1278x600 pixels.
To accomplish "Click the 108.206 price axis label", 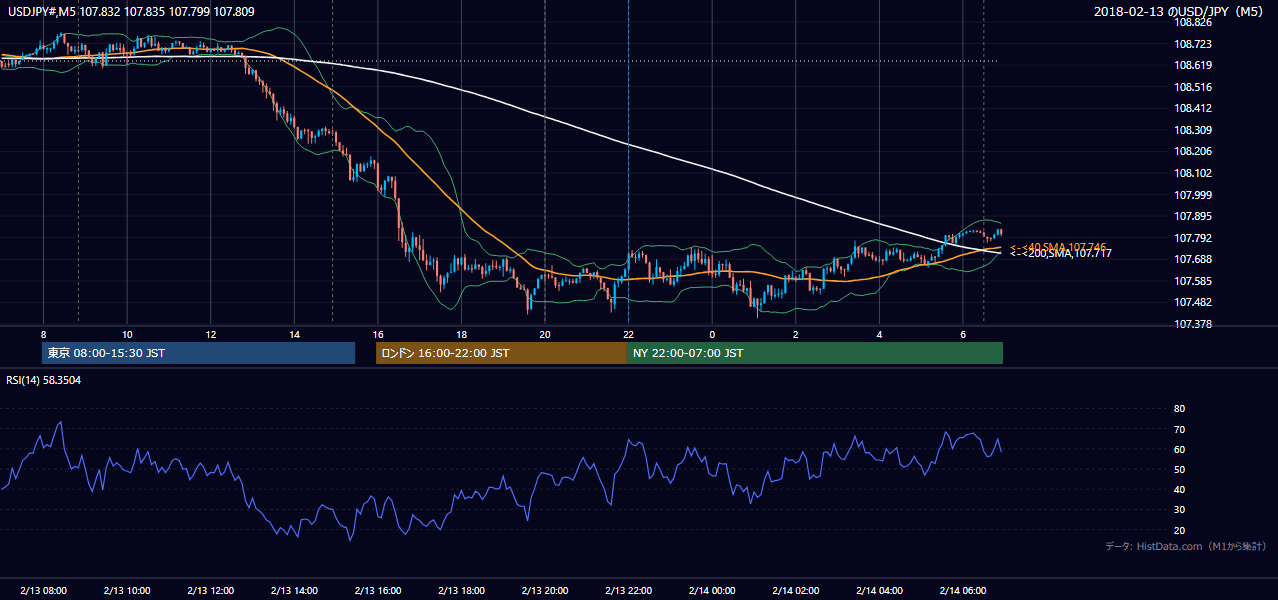I will click(1193, 151).
